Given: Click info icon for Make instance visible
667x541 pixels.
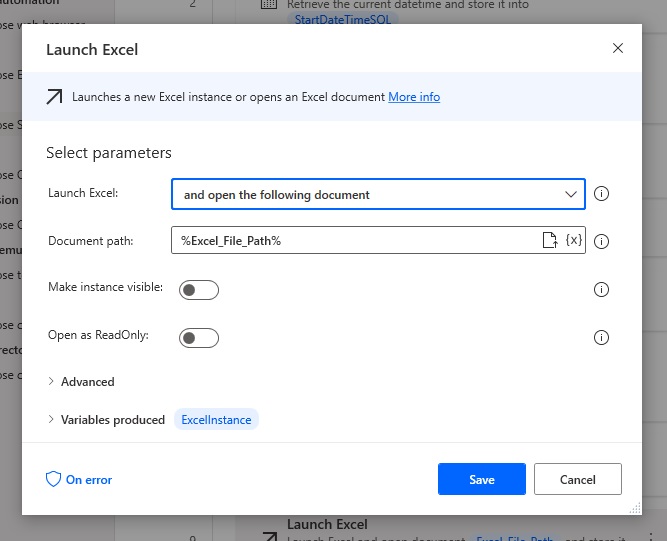Looking at the screenshot, I should click(x=601, y=290).
